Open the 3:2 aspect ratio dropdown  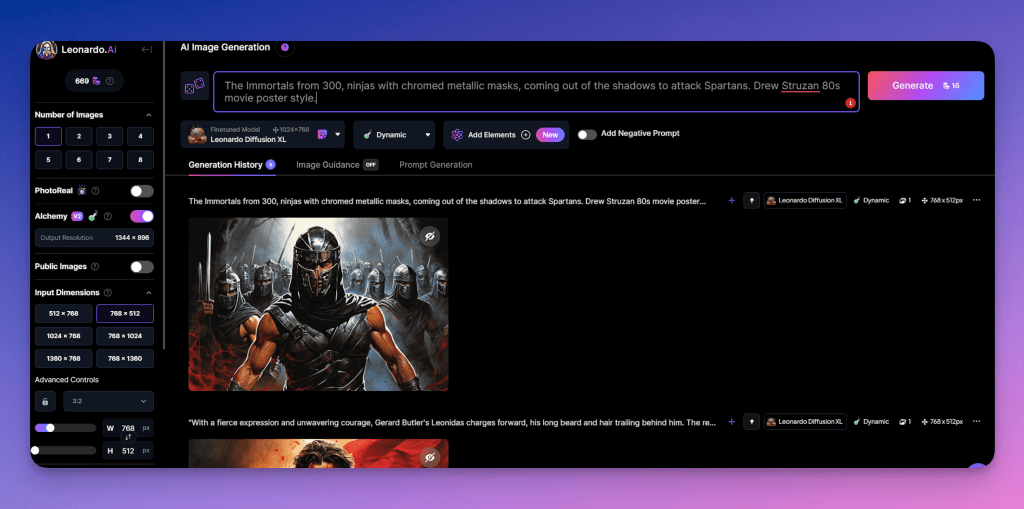click(108, 401)
